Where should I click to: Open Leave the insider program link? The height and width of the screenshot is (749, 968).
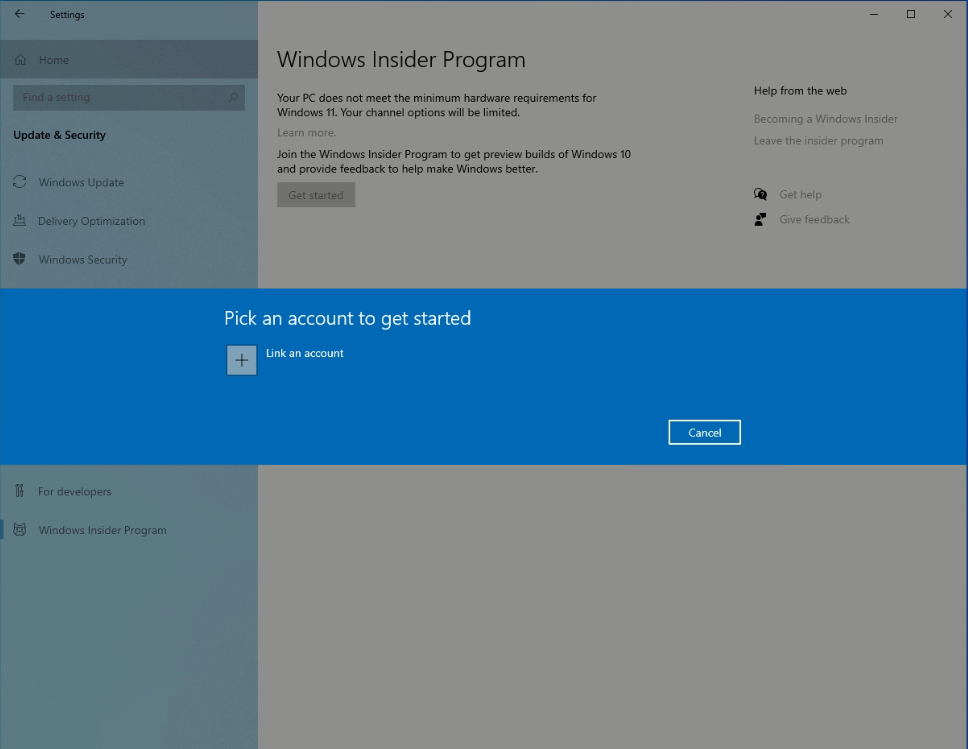point(819,141)
